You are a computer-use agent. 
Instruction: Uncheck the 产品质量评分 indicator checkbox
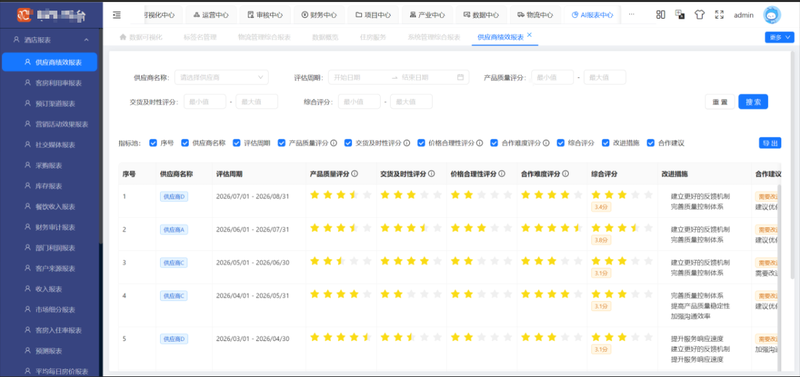pyautogui.click(x=282, y=143)
